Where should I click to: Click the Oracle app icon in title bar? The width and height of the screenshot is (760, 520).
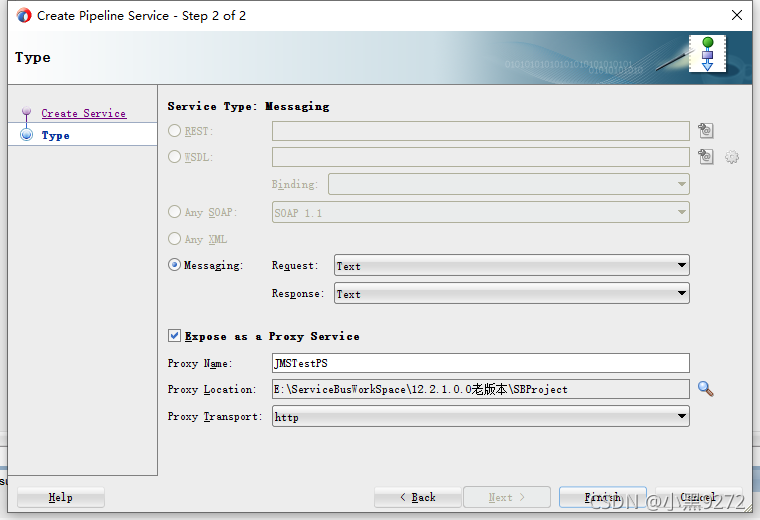[24, 16]
